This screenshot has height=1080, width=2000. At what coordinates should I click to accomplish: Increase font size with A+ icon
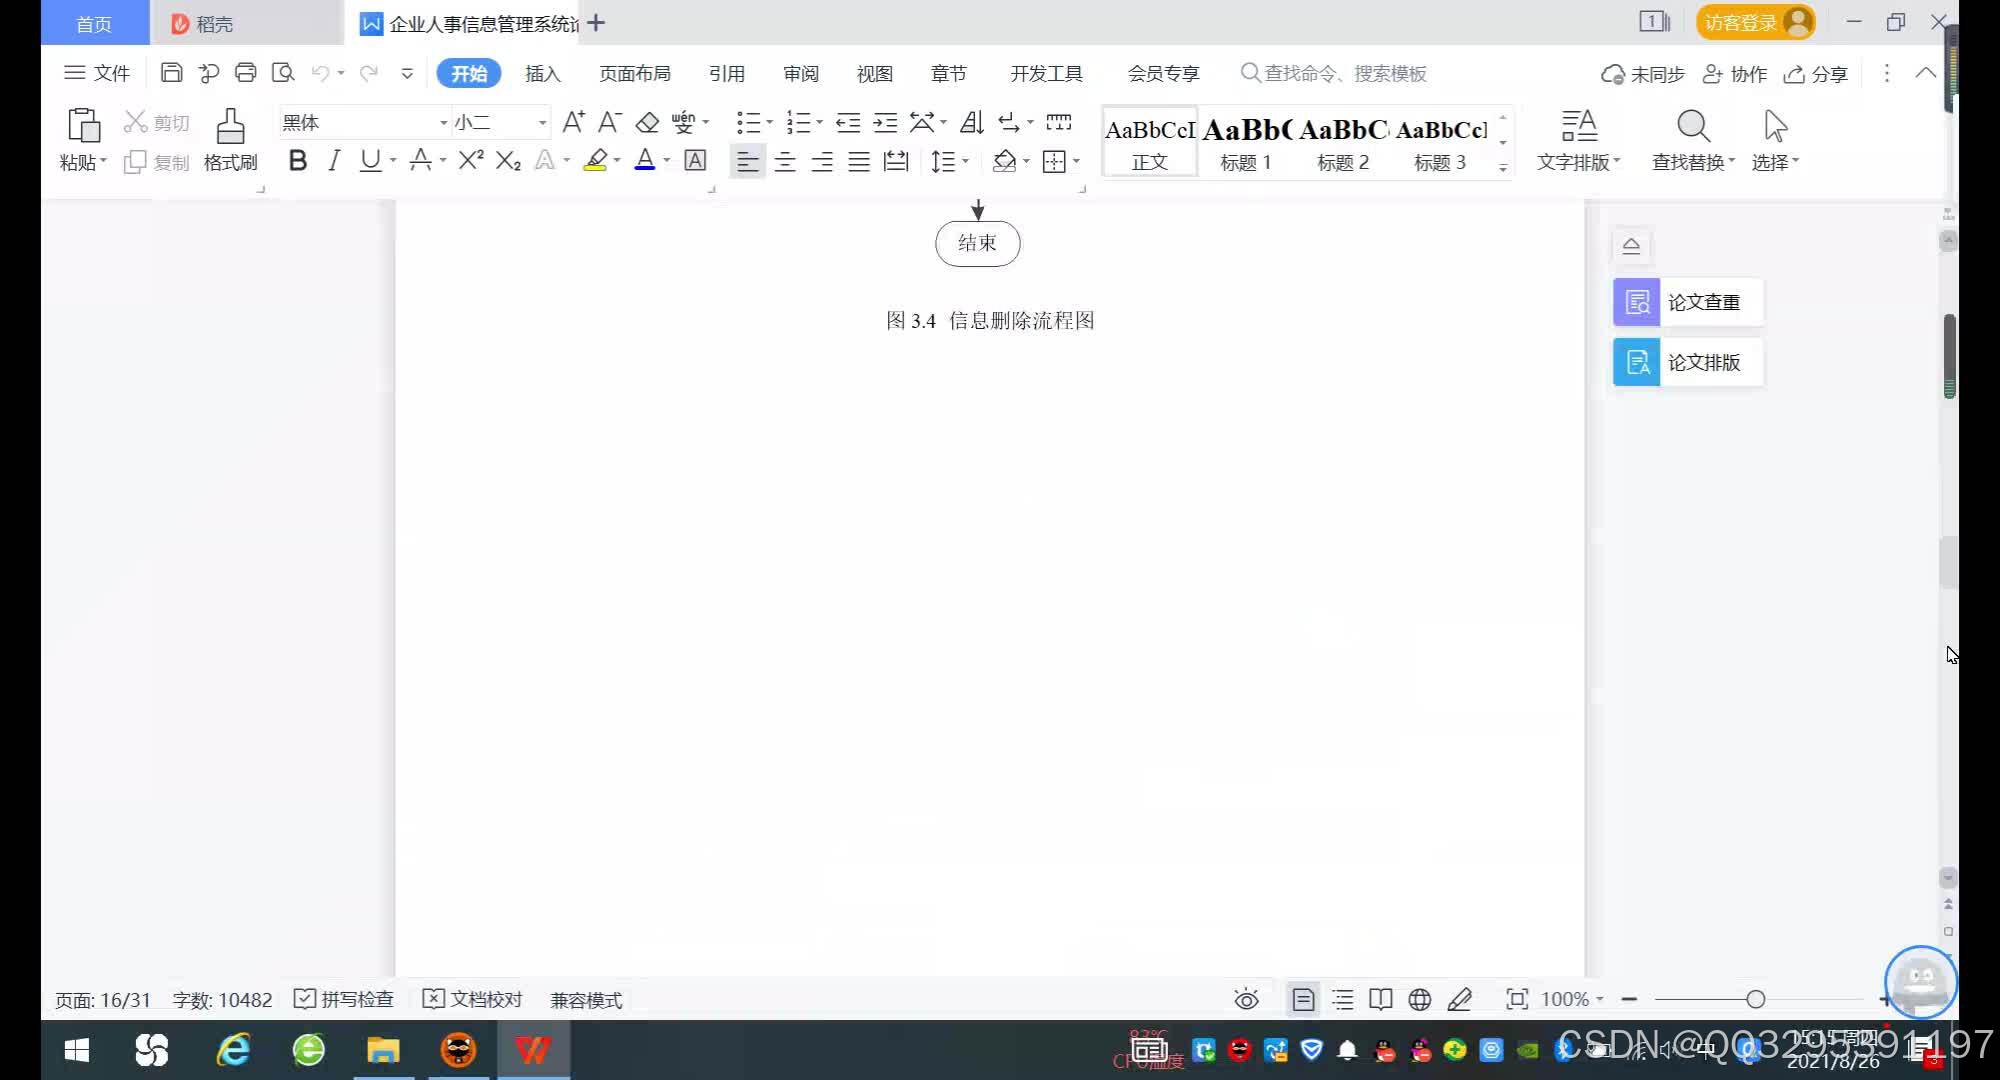pyautogui.click(x=573, y=122)
